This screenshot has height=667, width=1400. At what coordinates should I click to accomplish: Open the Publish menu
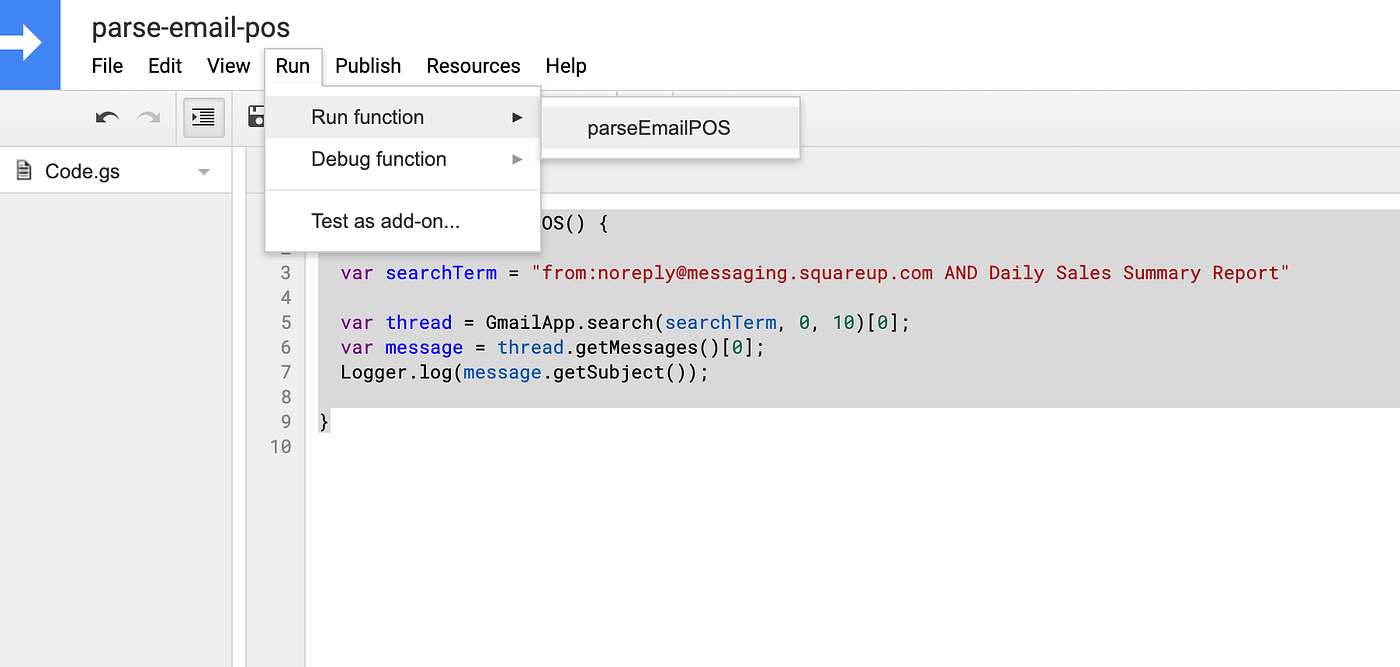click(368, 66)
